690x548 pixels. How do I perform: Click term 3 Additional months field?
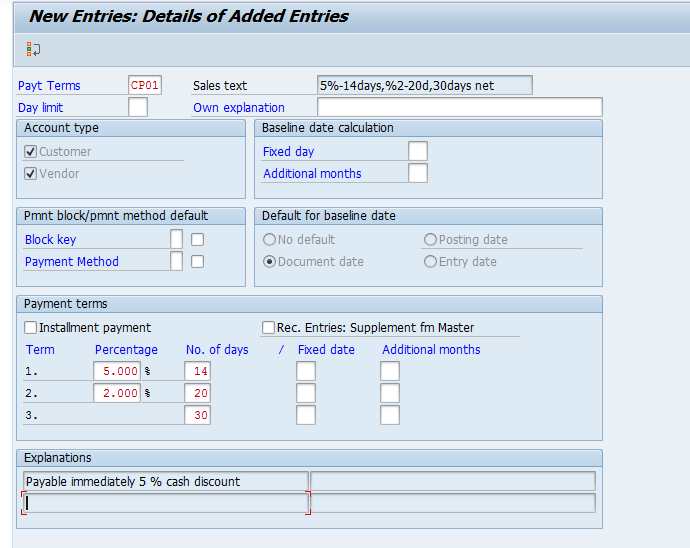tap(390, 415)
